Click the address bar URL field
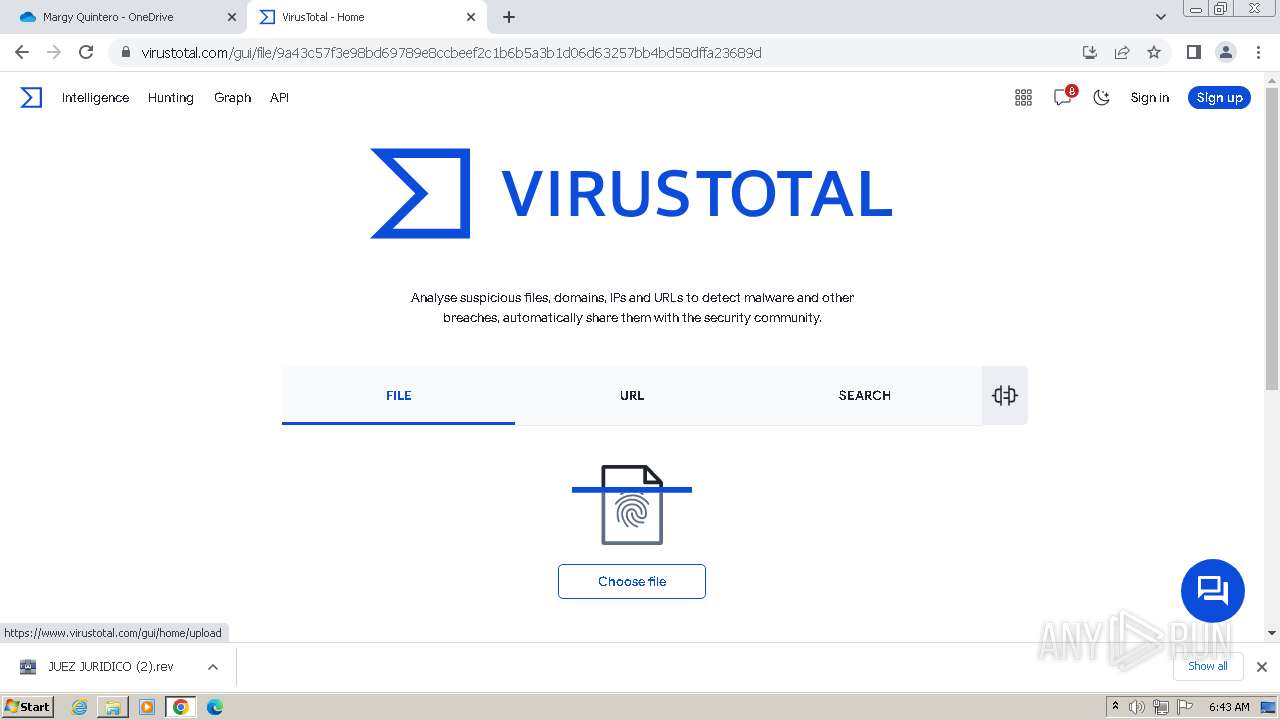 600,53
